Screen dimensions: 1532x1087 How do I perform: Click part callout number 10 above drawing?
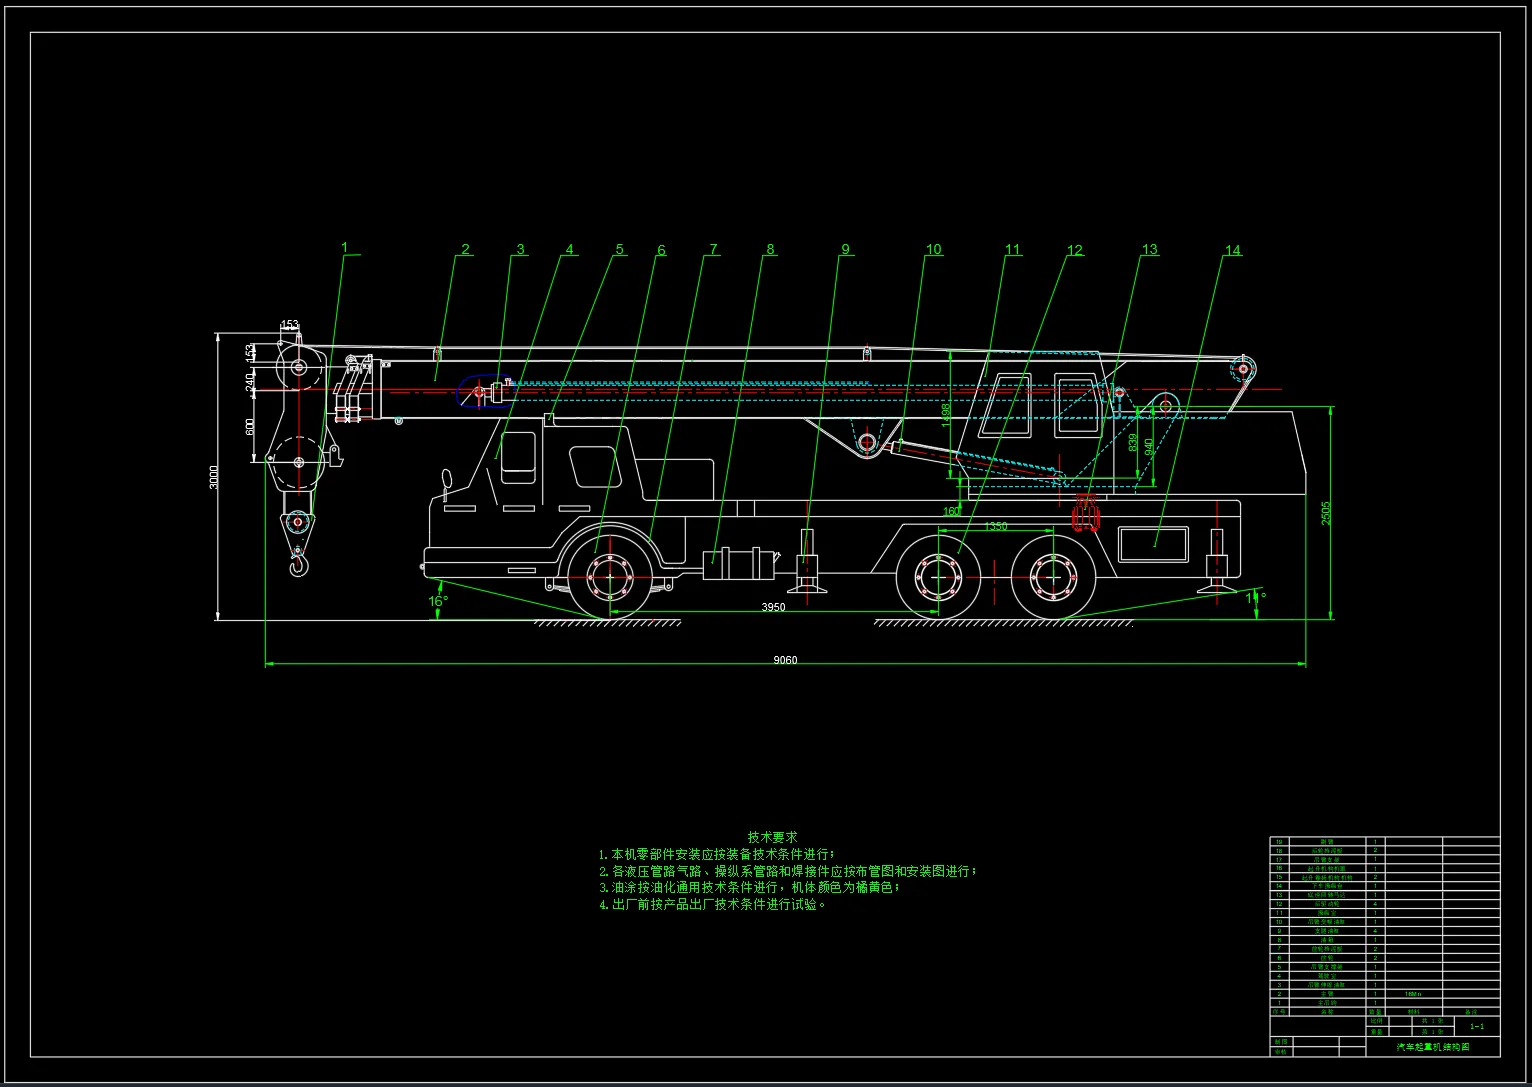(x=933, y=249)
